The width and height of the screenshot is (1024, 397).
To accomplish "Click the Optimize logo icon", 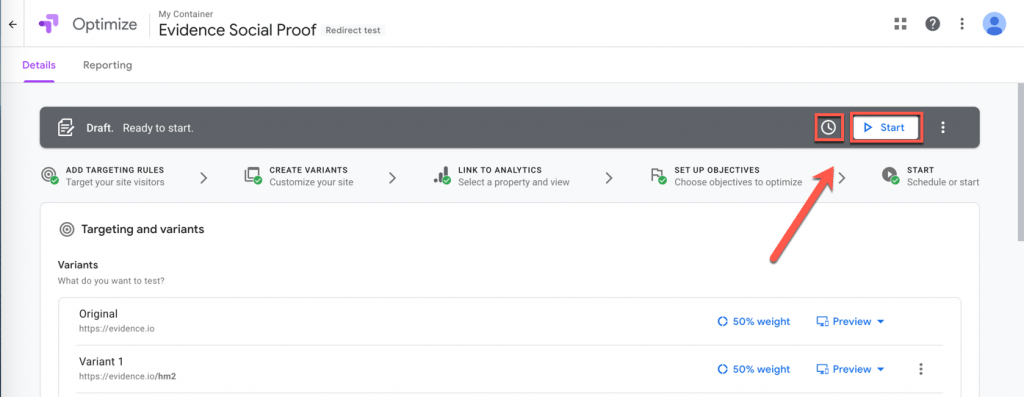I will point(49,24).
